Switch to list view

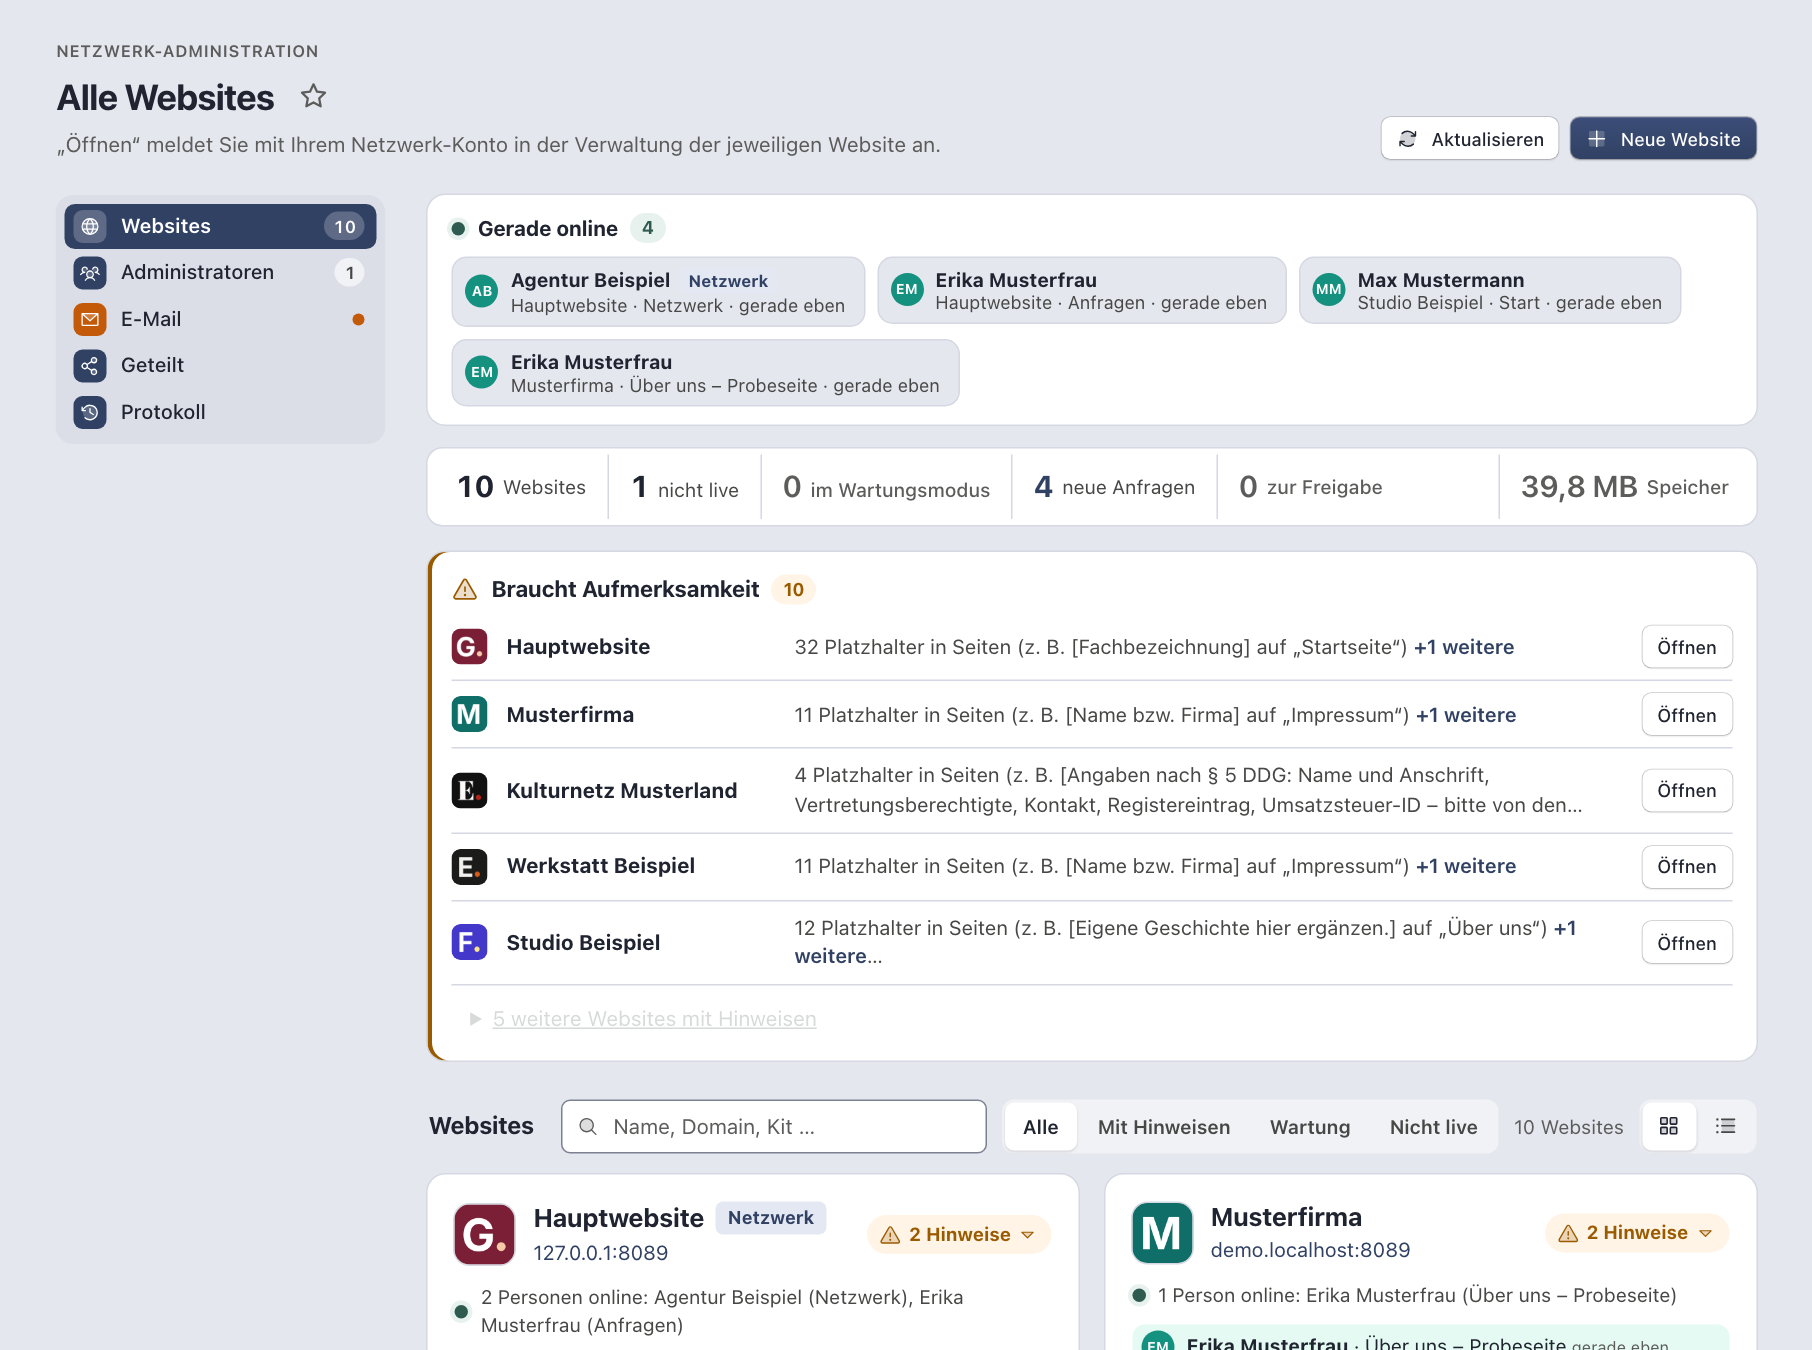click(x=1725, y=1126)
